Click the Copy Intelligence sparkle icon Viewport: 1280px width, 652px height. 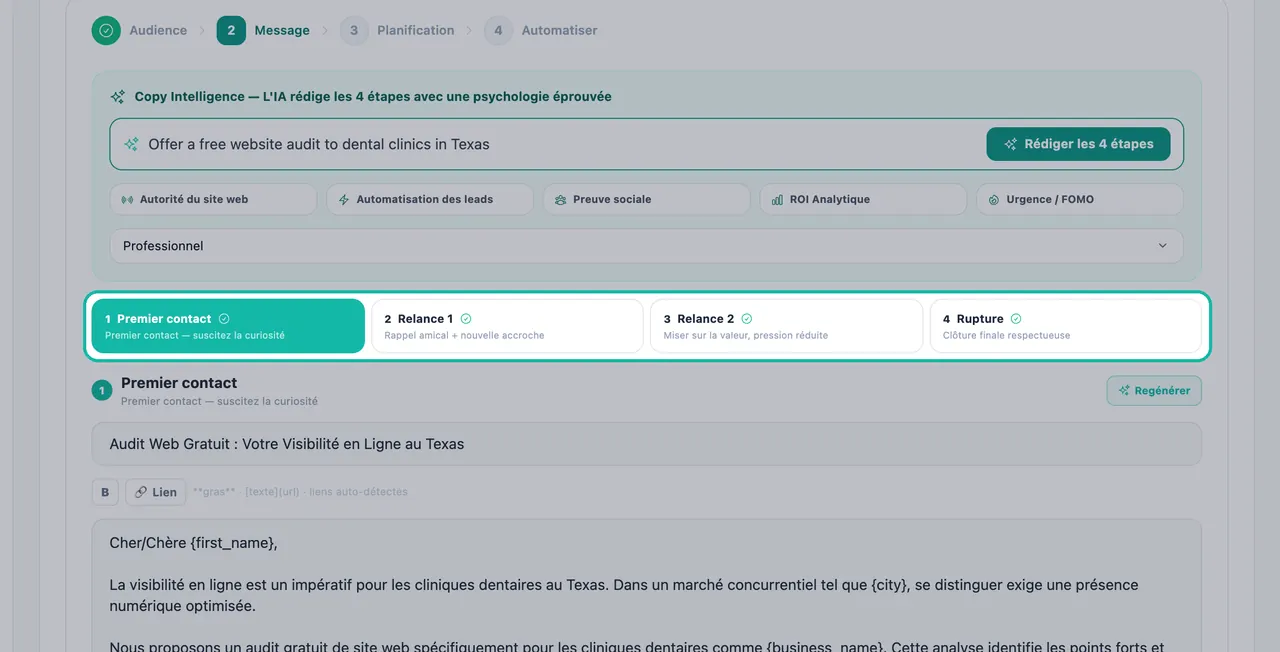pyautogui.click(x=118, y=97)
